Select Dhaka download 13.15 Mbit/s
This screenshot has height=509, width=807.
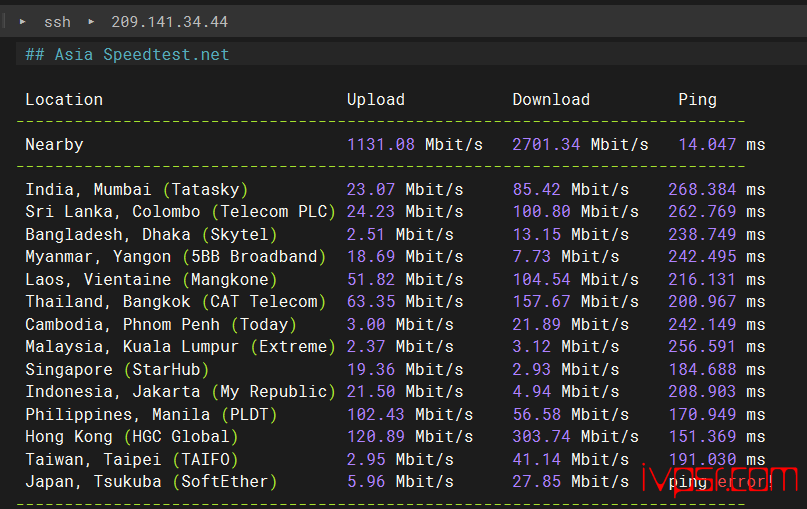571,235
